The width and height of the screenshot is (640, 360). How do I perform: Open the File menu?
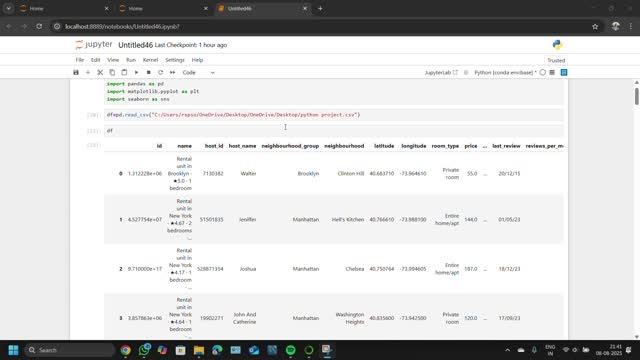pyautogui.click(x=80, y=60)
